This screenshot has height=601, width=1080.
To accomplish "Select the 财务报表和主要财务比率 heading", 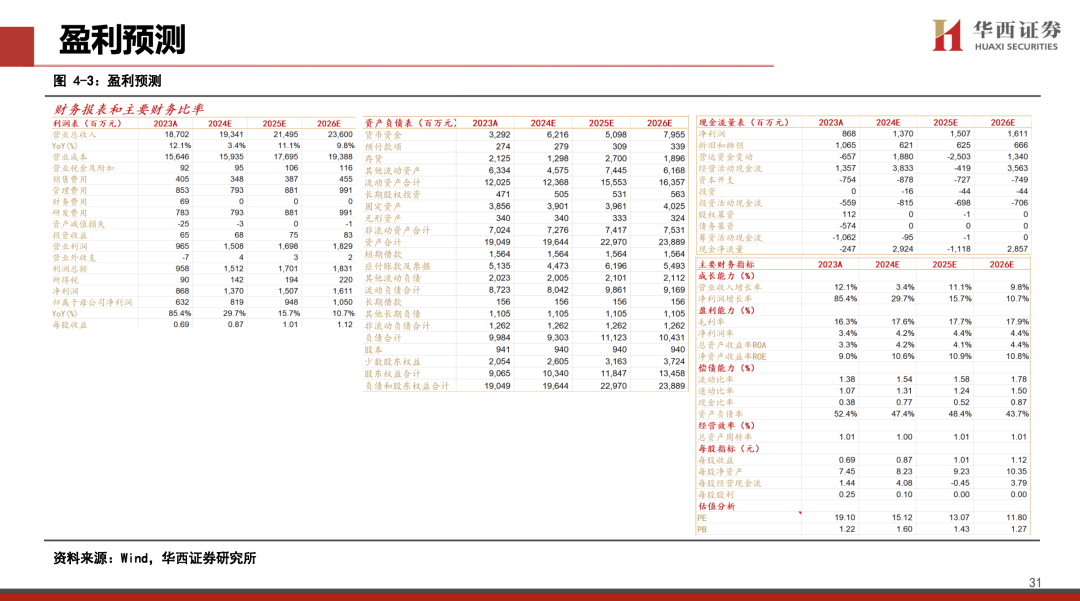I will [128, 109].
